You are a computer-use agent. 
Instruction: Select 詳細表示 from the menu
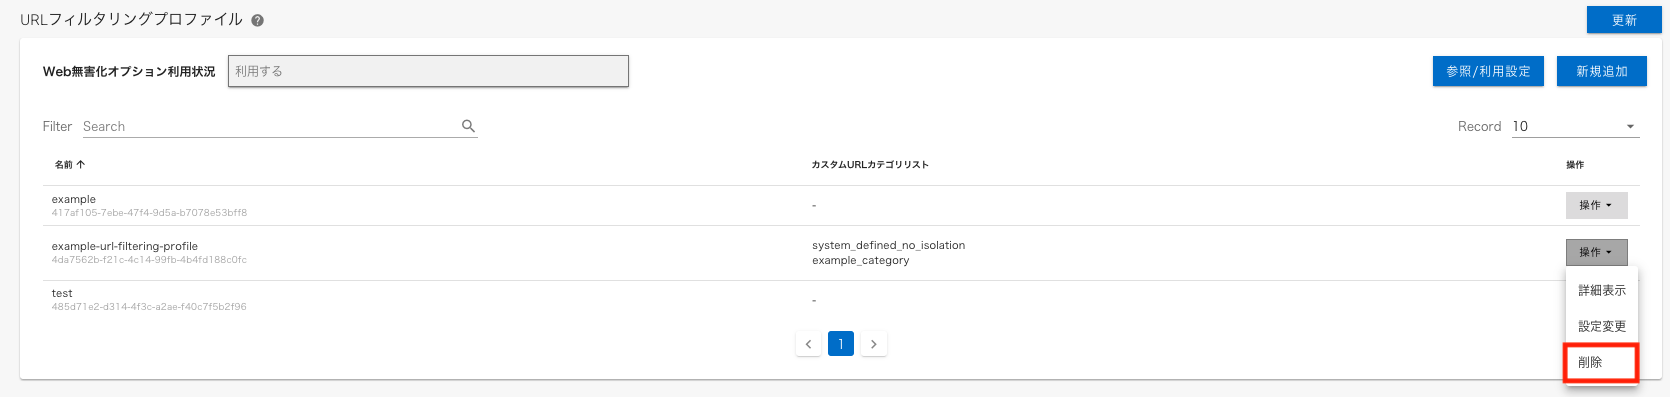[x=1602, y=290]
